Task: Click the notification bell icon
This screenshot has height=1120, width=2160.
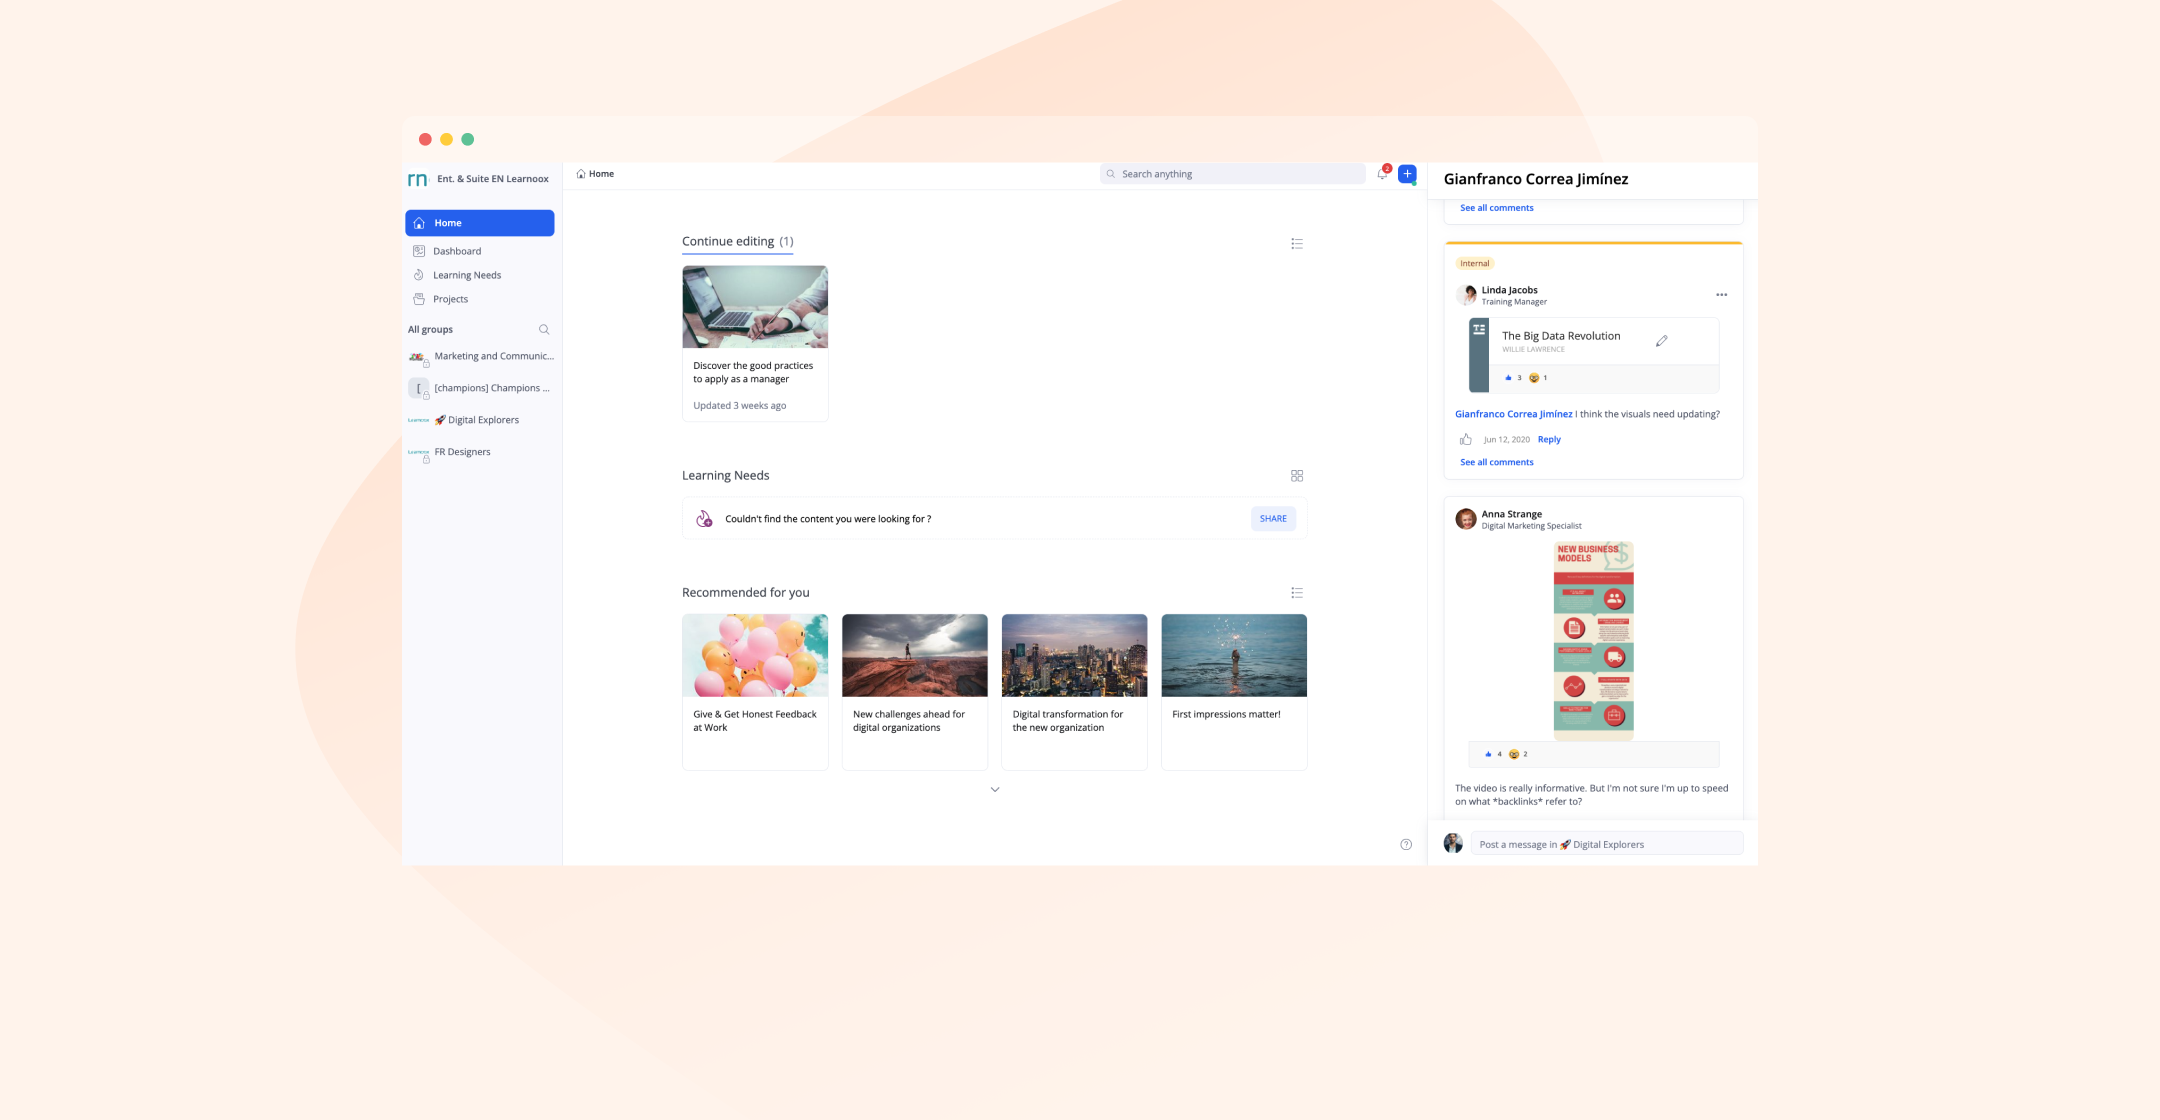Action: click(1382, 174)
